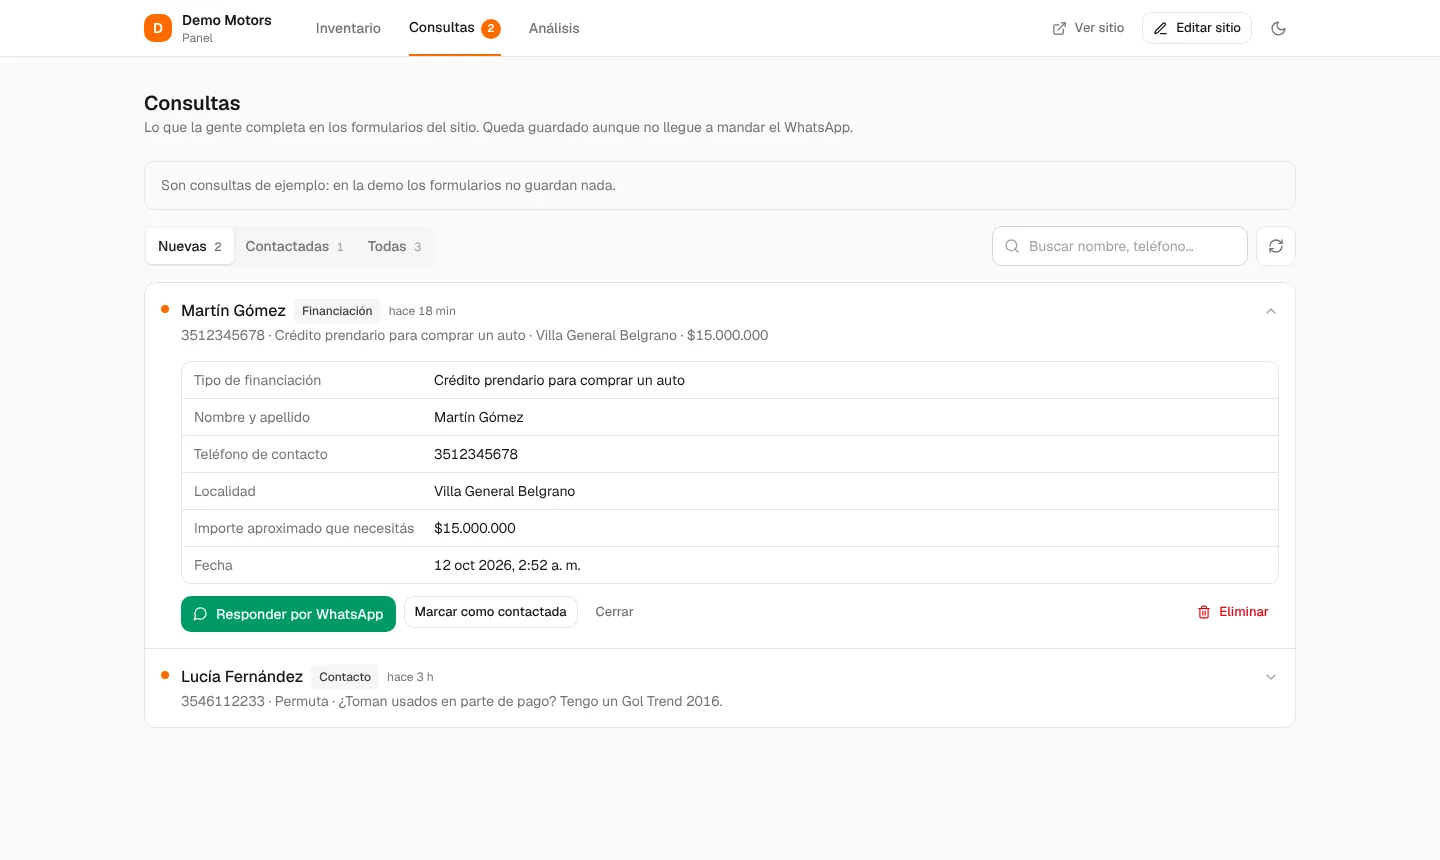
Task: Click the pencil icon in Editar sitio
Action: coord(1160,28)
